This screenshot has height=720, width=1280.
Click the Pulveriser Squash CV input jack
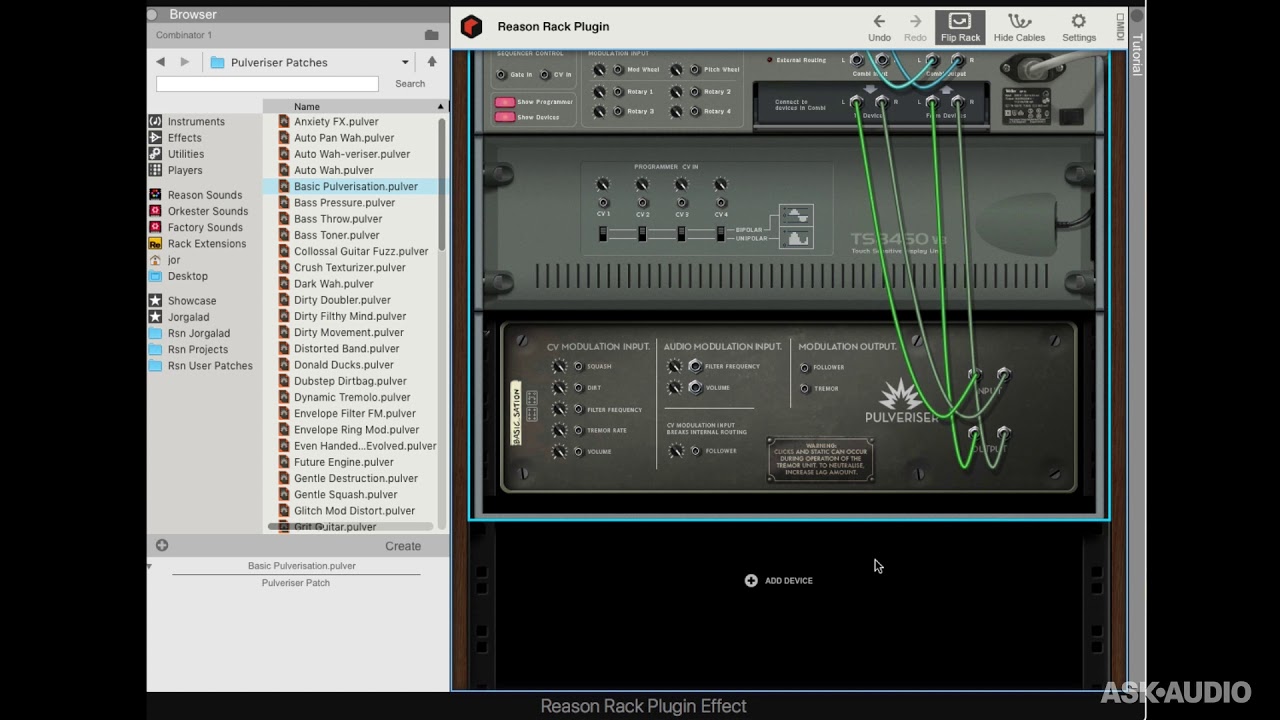tap(578, 366)
